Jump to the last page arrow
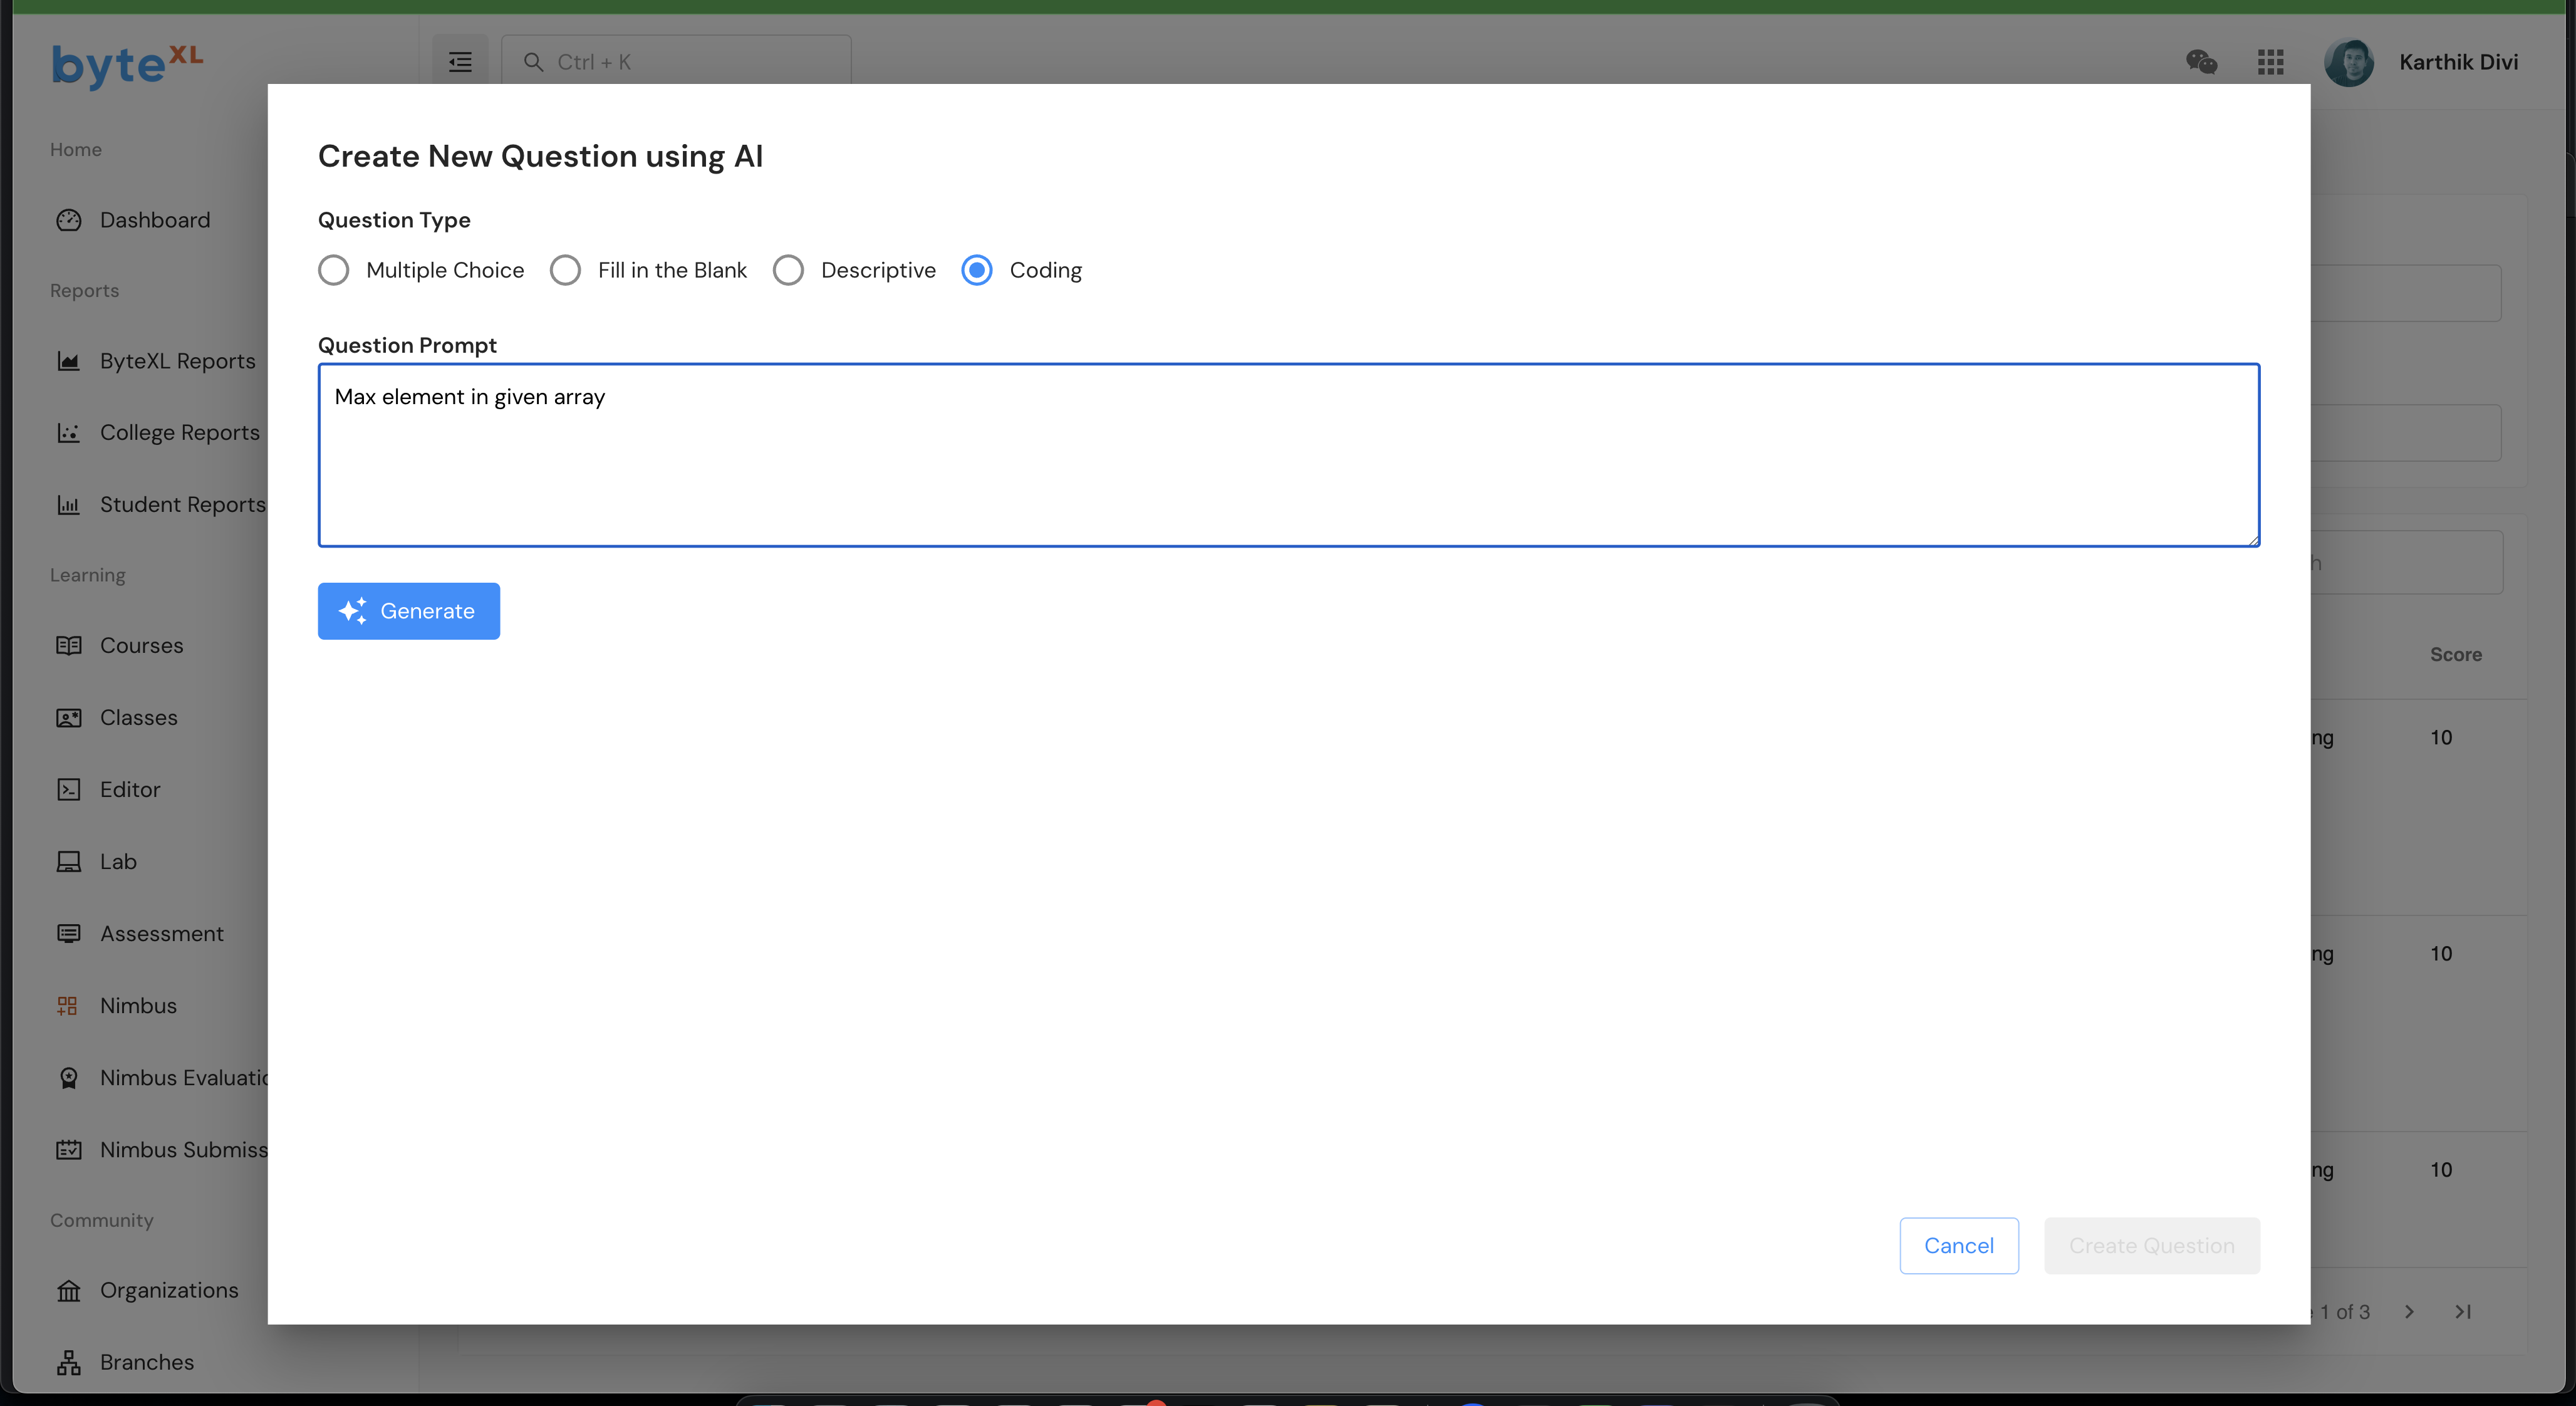 click(2463, 1312)
